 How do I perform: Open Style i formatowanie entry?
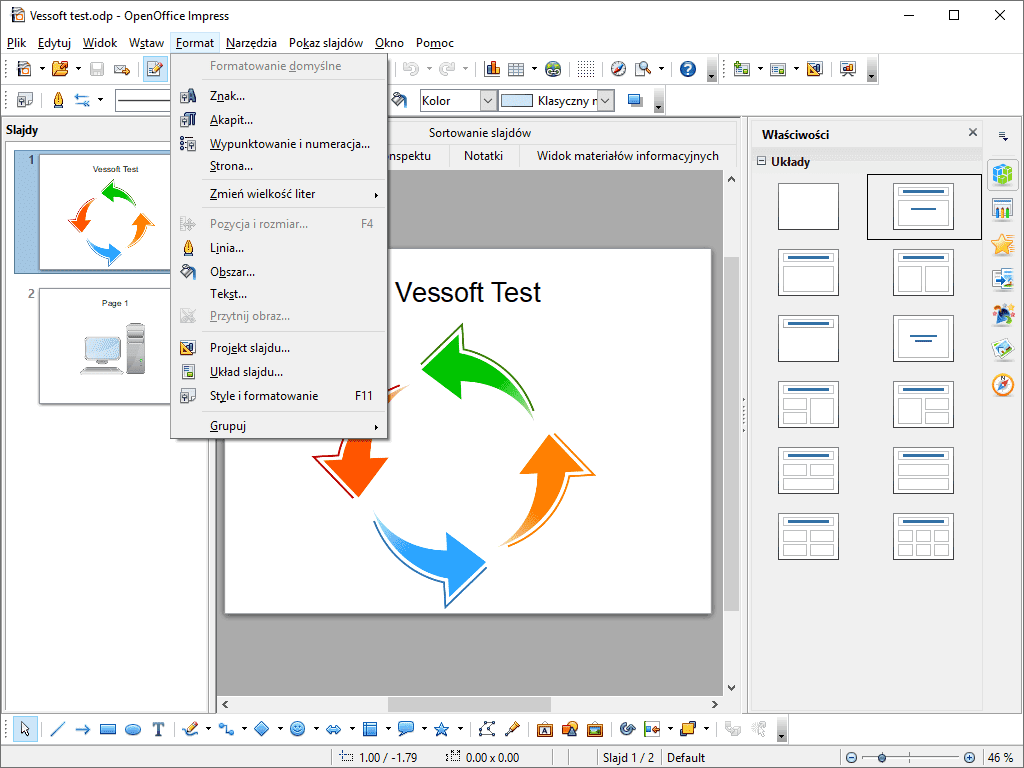pyautogui.click(x=278, y=396)
